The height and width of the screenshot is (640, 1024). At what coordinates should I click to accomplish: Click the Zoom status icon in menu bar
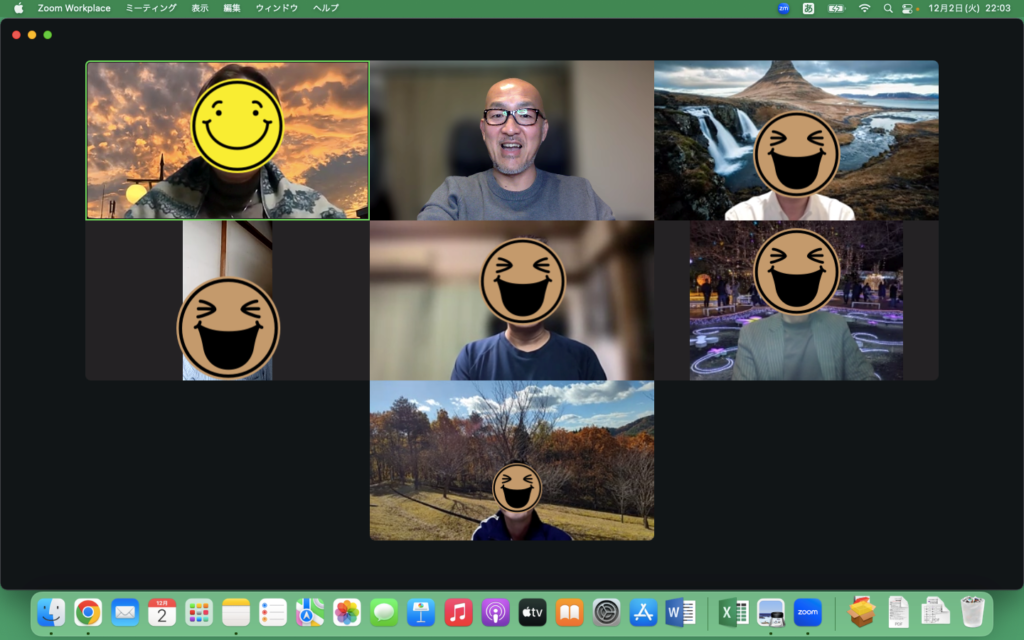pyautogui.click(x=783, y=8)
